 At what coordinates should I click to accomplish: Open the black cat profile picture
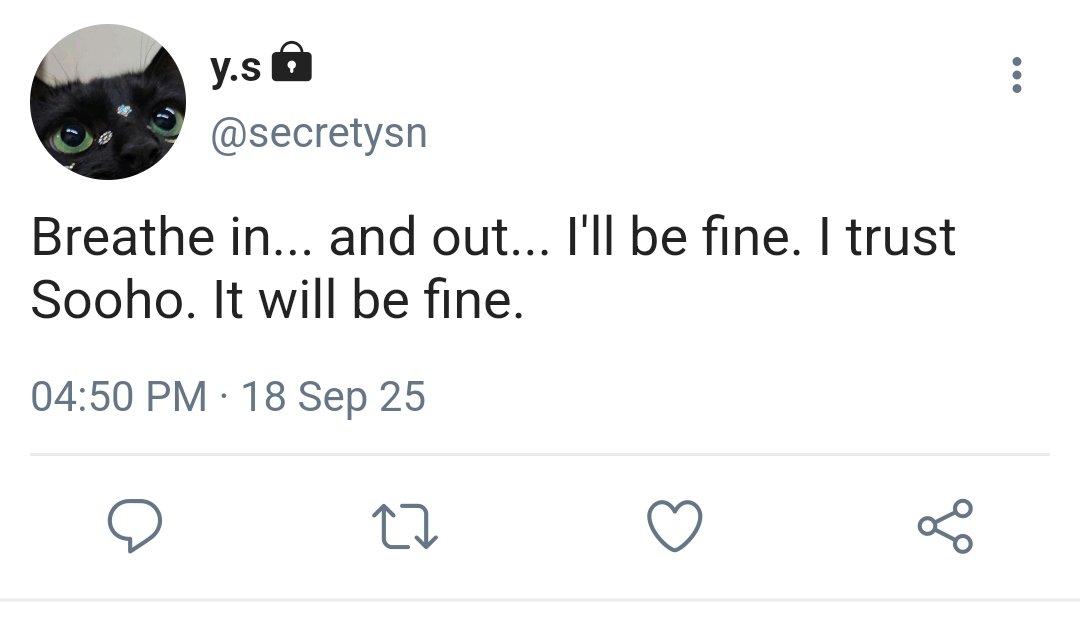108,103
